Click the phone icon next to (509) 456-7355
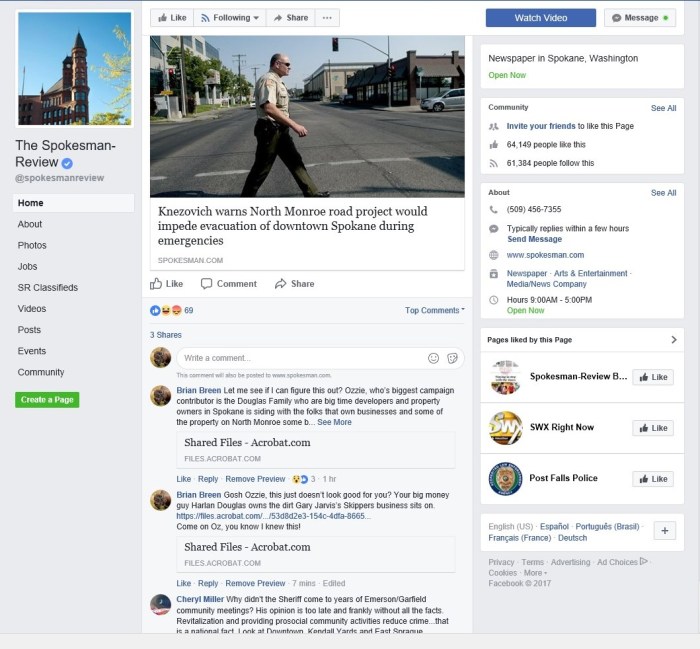The height and width of the screenshot is (649, 700). tap(494, 209)
